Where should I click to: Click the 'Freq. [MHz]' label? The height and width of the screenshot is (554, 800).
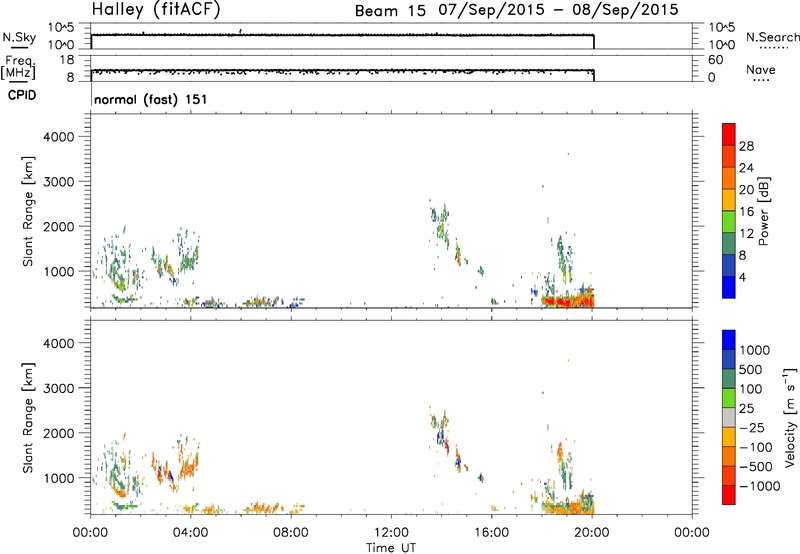coord(19,67)
